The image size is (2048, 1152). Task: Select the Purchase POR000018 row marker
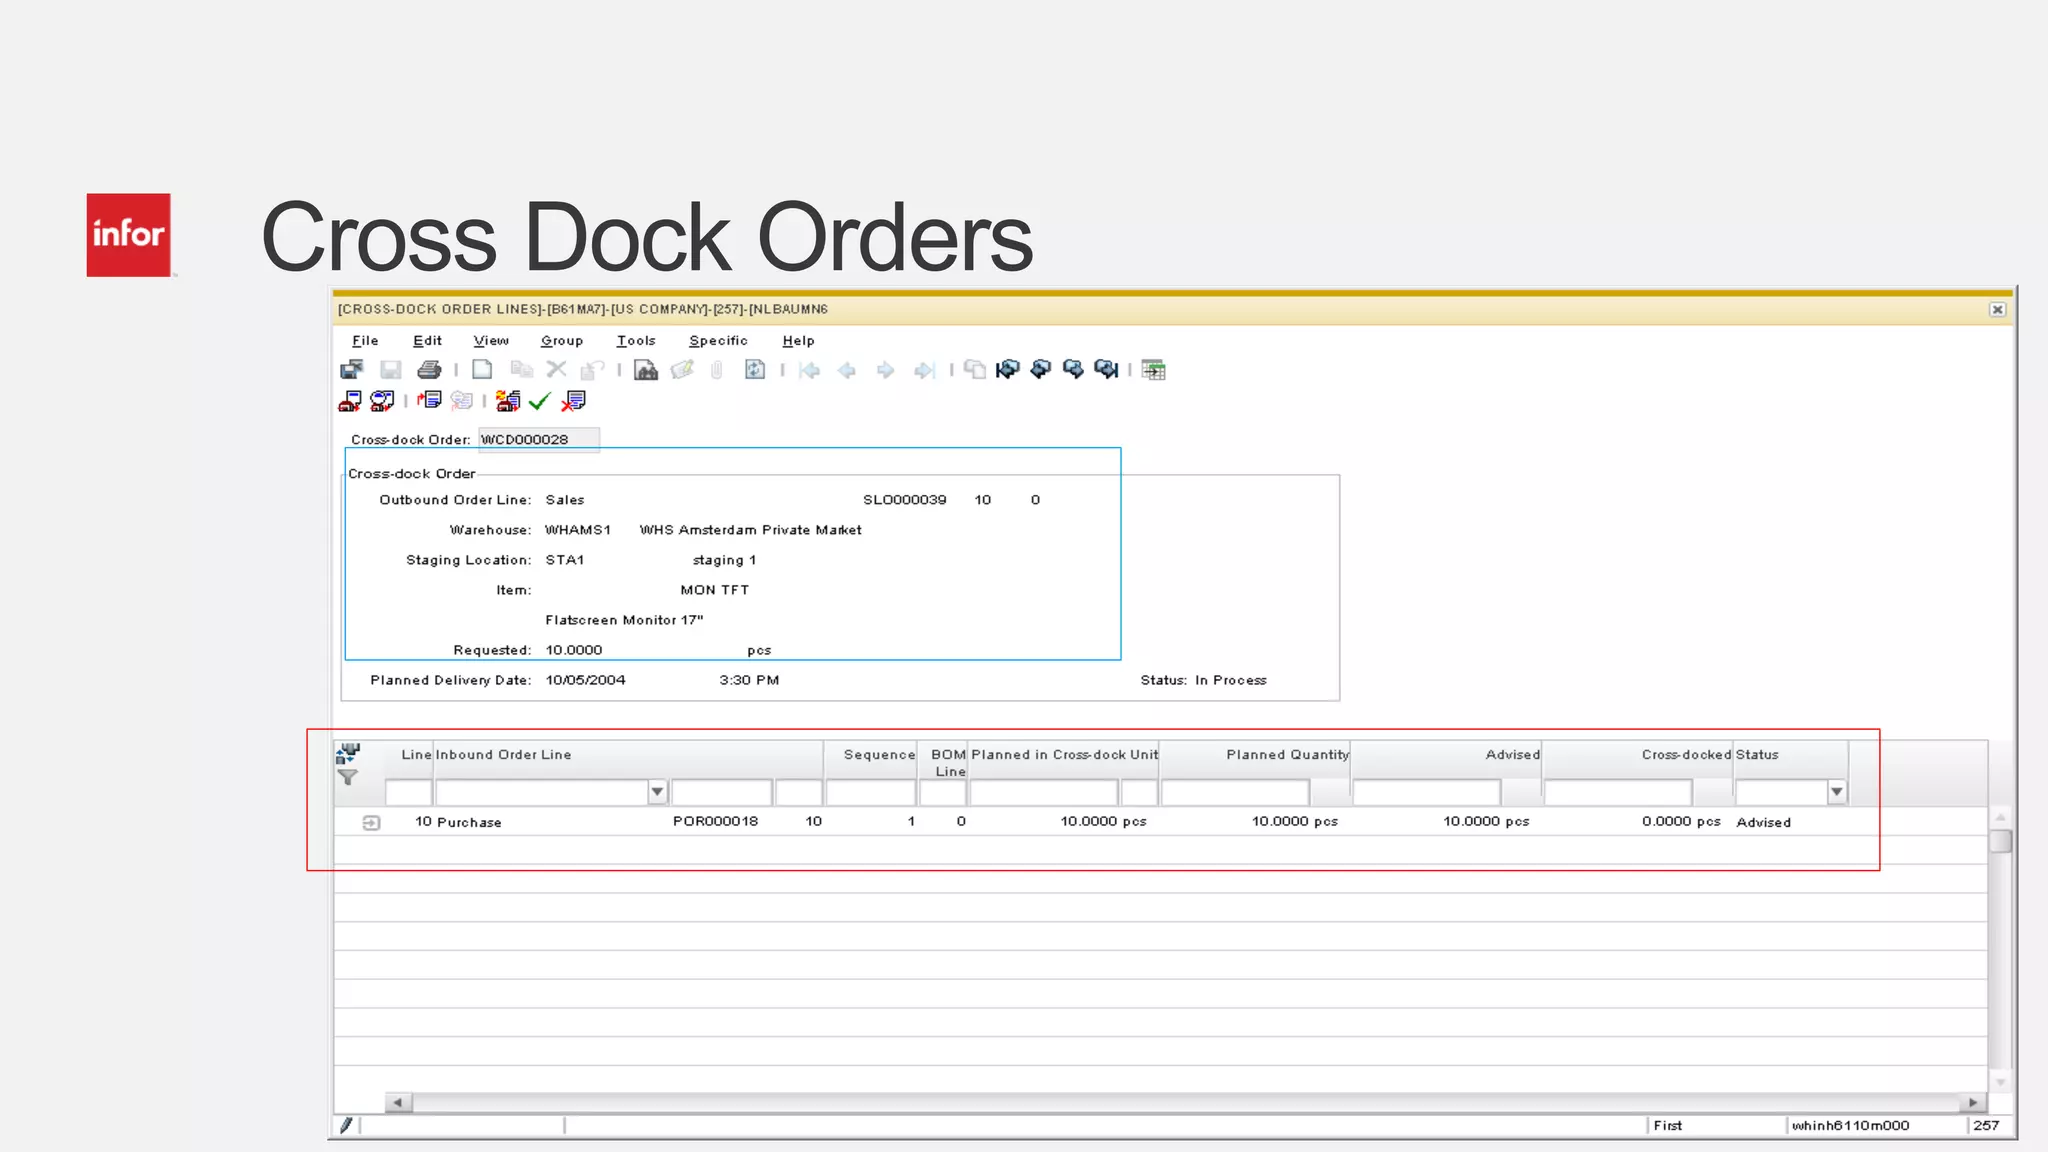tap(371, 823)
